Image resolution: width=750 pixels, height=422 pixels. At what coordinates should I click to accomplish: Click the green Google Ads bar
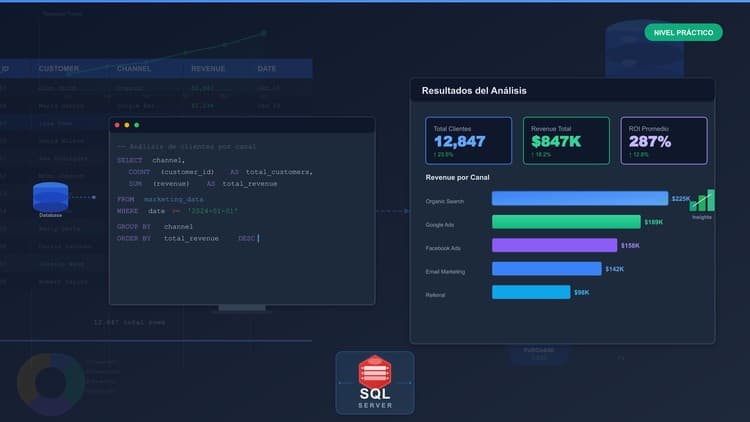pos(566,222)
